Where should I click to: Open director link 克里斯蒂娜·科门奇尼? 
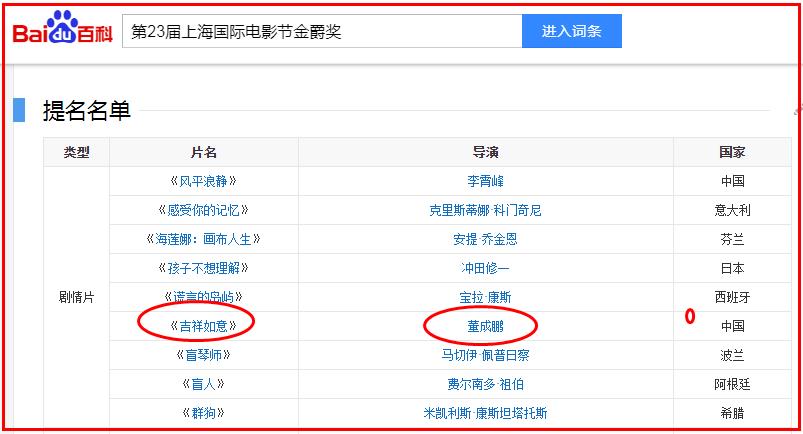[x=485, y=210]
